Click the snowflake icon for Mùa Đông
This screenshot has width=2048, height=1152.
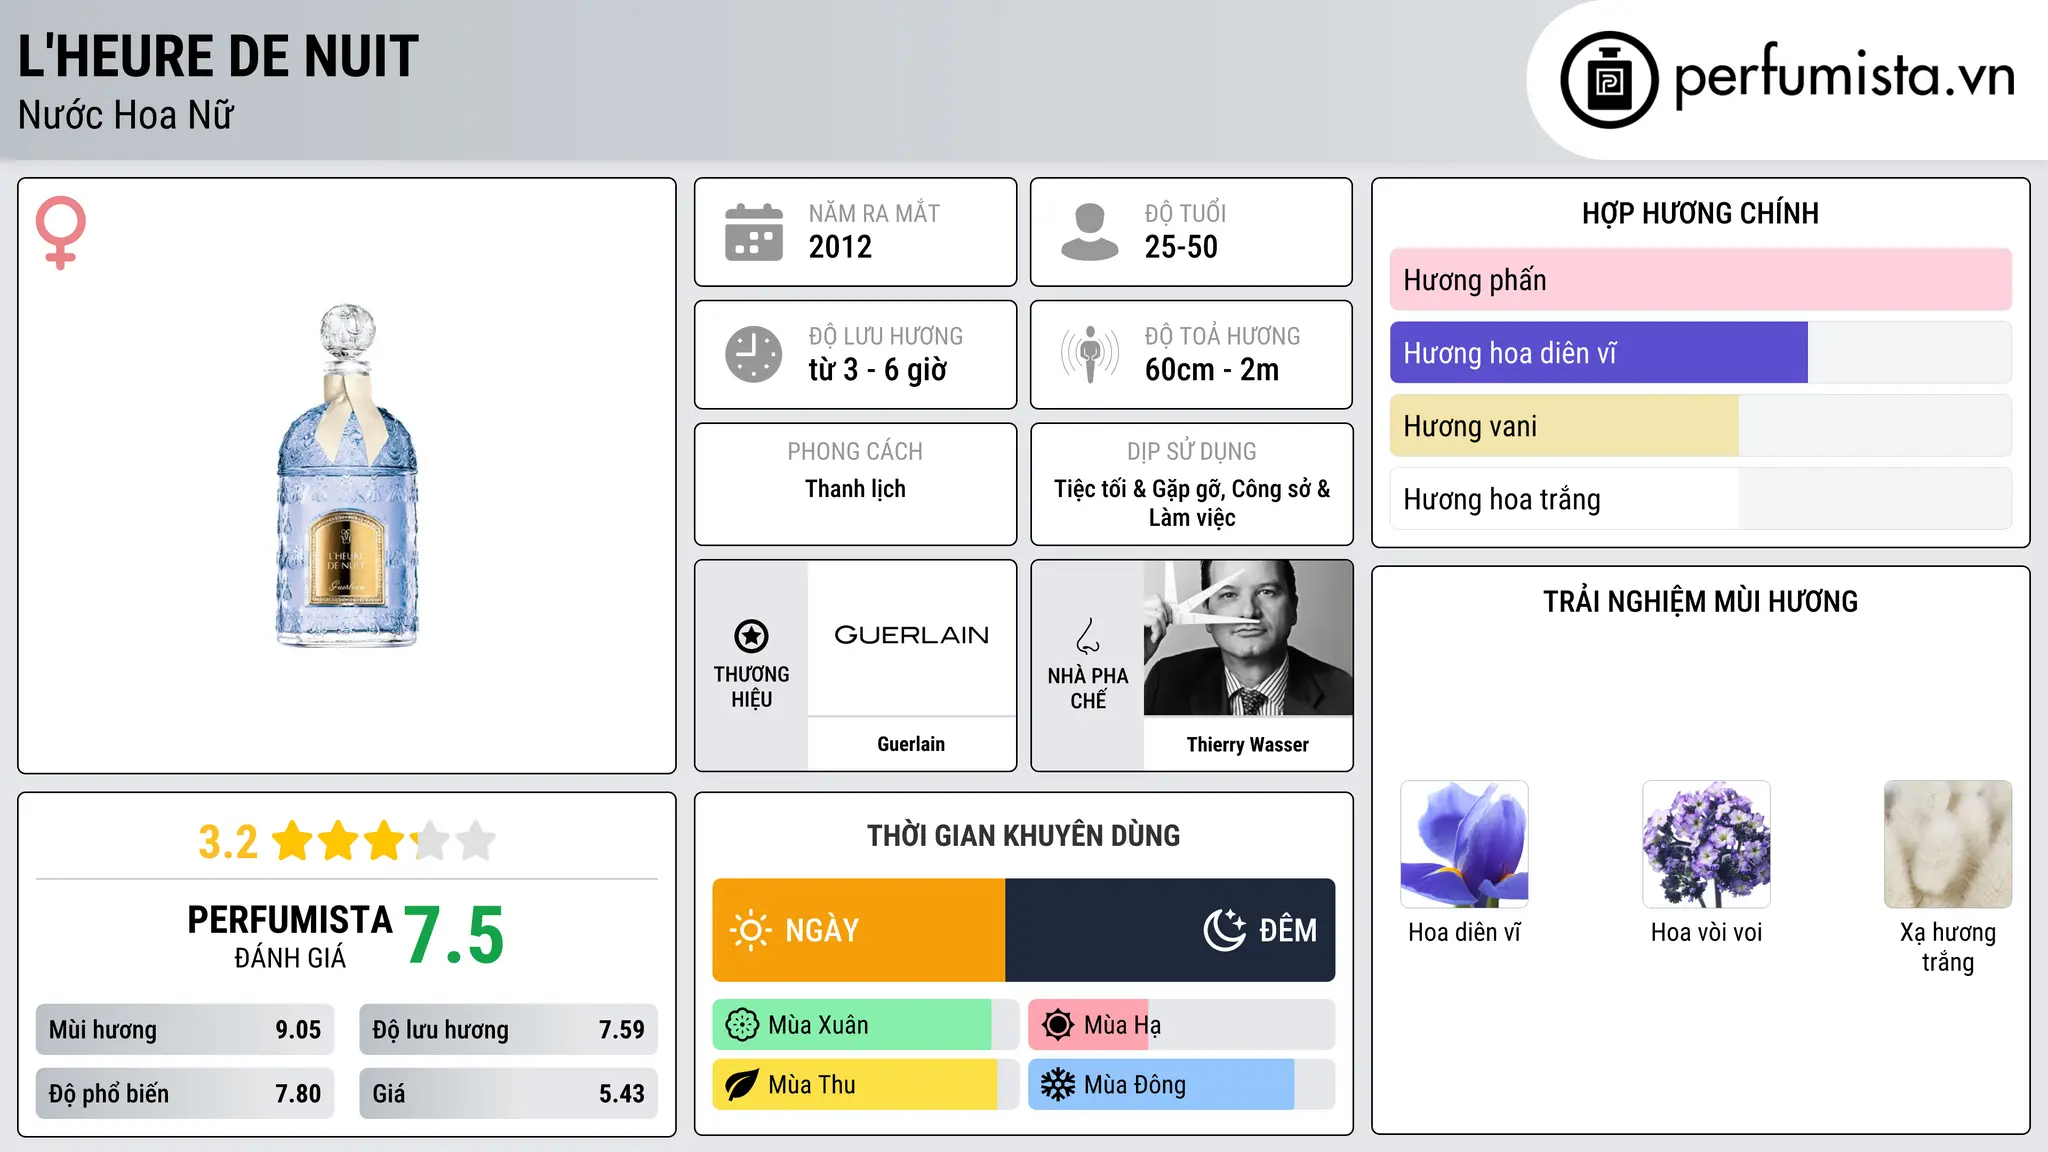pyautogui.click(x=1058, y=1085)
